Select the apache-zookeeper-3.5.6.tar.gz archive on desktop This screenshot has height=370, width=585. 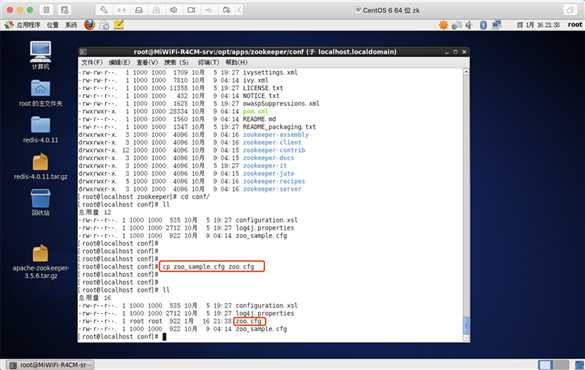point(41,262)
